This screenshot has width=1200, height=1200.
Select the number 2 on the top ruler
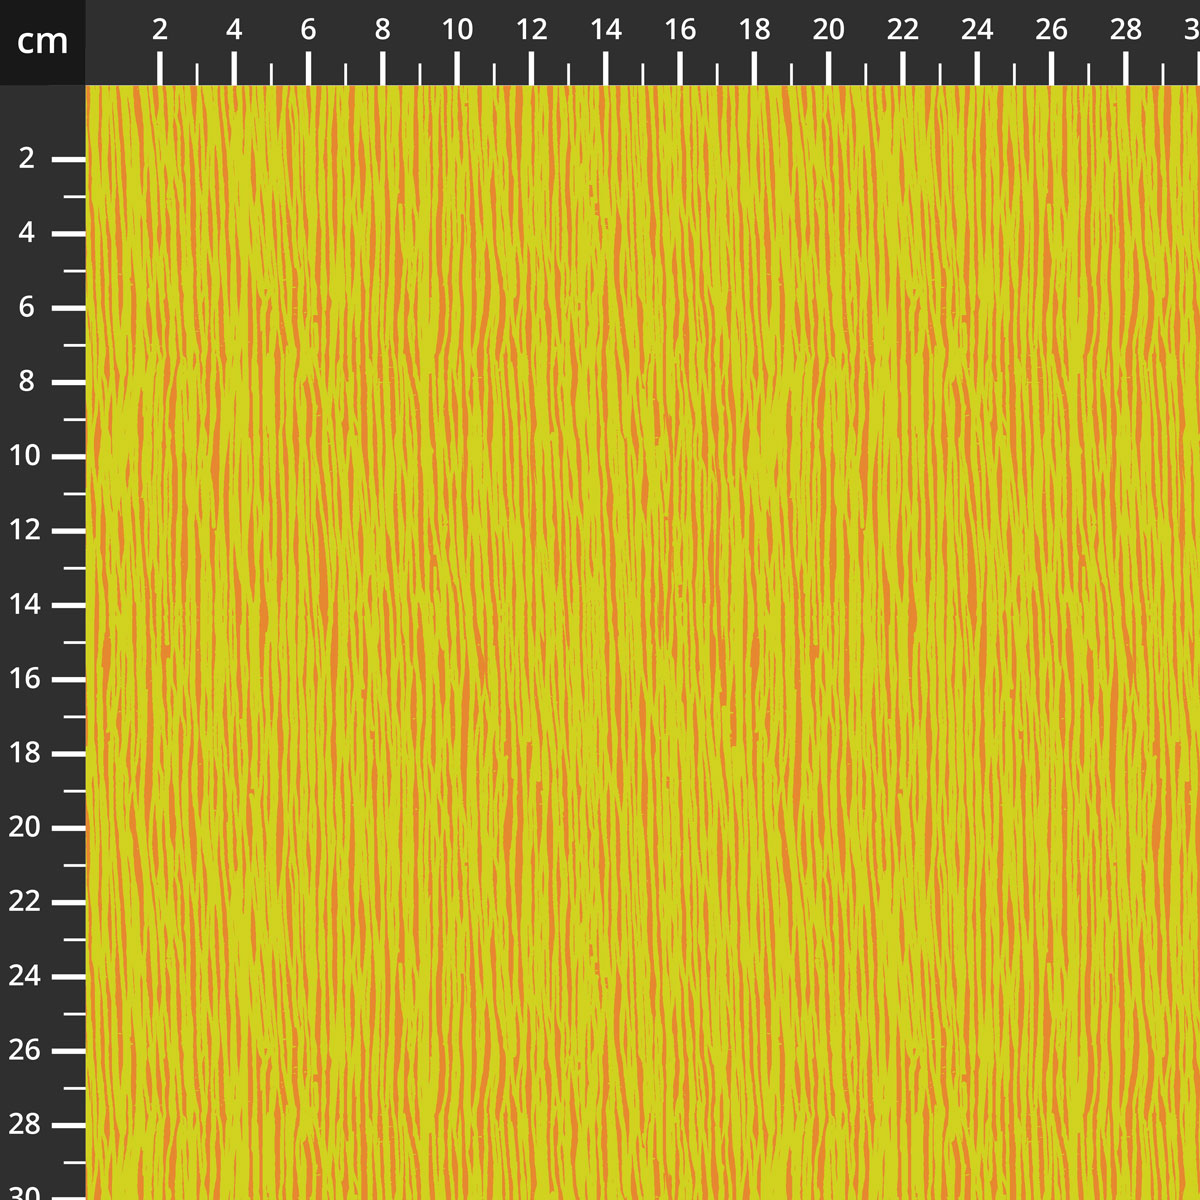[x=158, y=31]
